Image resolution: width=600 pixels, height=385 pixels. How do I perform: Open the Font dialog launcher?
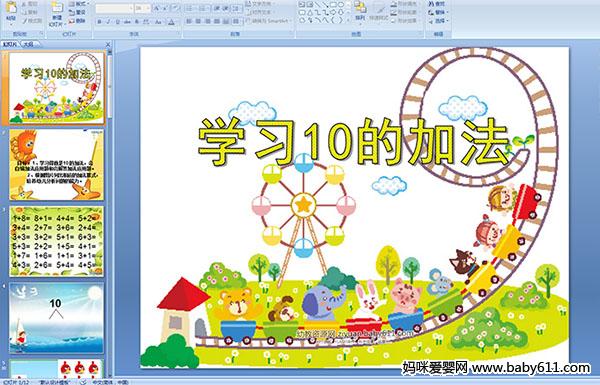pos(178,34)
